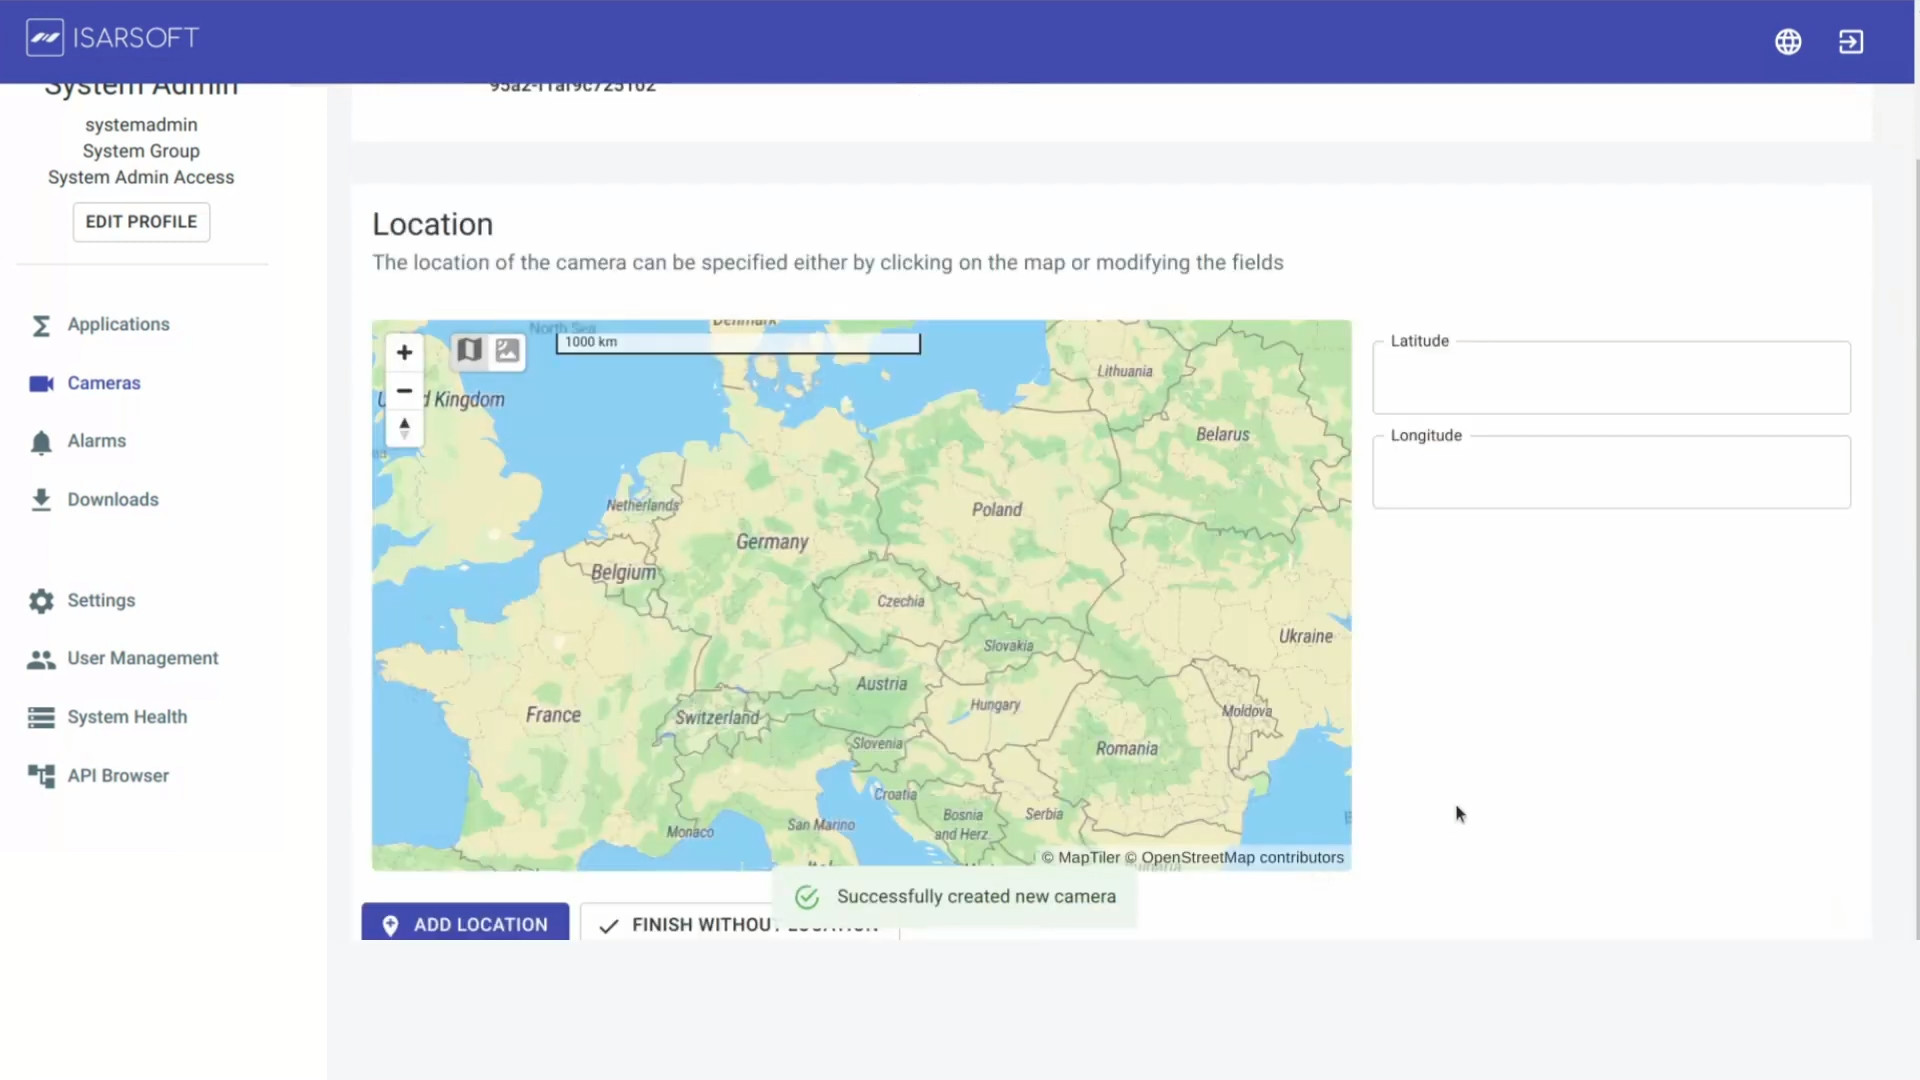Click the Isarsoft logo
Viewport: 1920px width, 1080px height.
coord(110,37)
